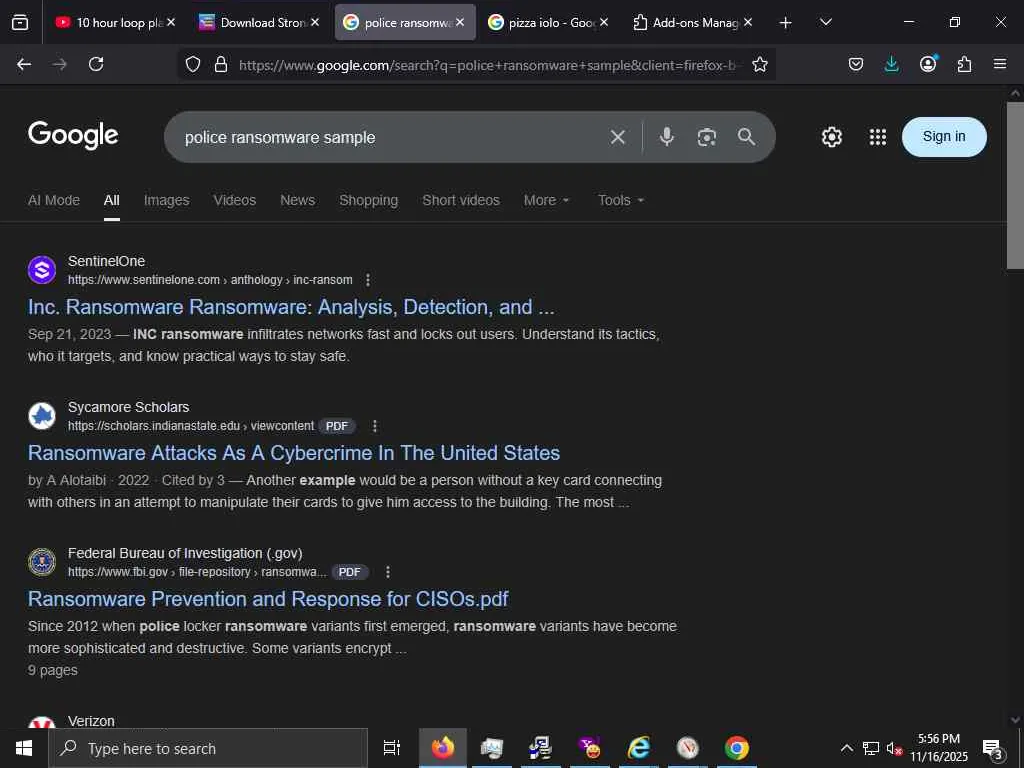Launch Internet Explorer from taskbar
Screen dimensions: 1024x768
click(638, 748)
